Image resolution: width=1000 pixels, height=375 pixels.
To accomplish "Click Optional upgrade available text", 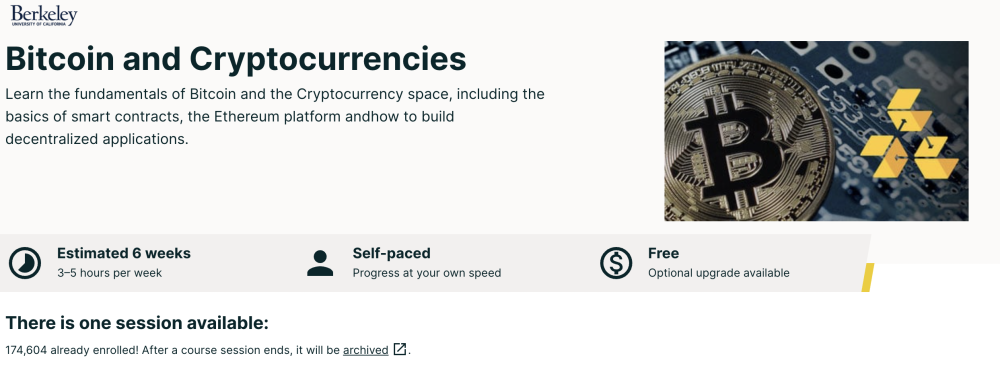I will pos(719,273).
